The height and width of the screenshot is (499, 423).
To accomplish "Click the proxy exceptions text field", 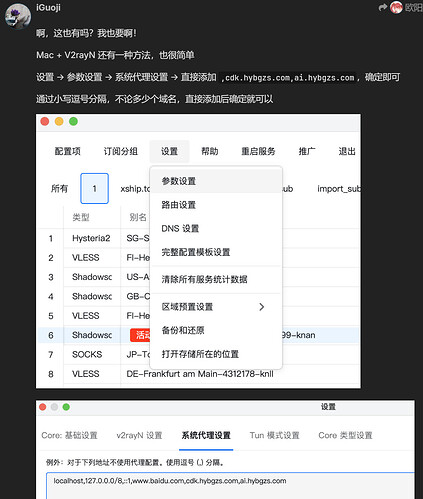I will pos(230,485).
